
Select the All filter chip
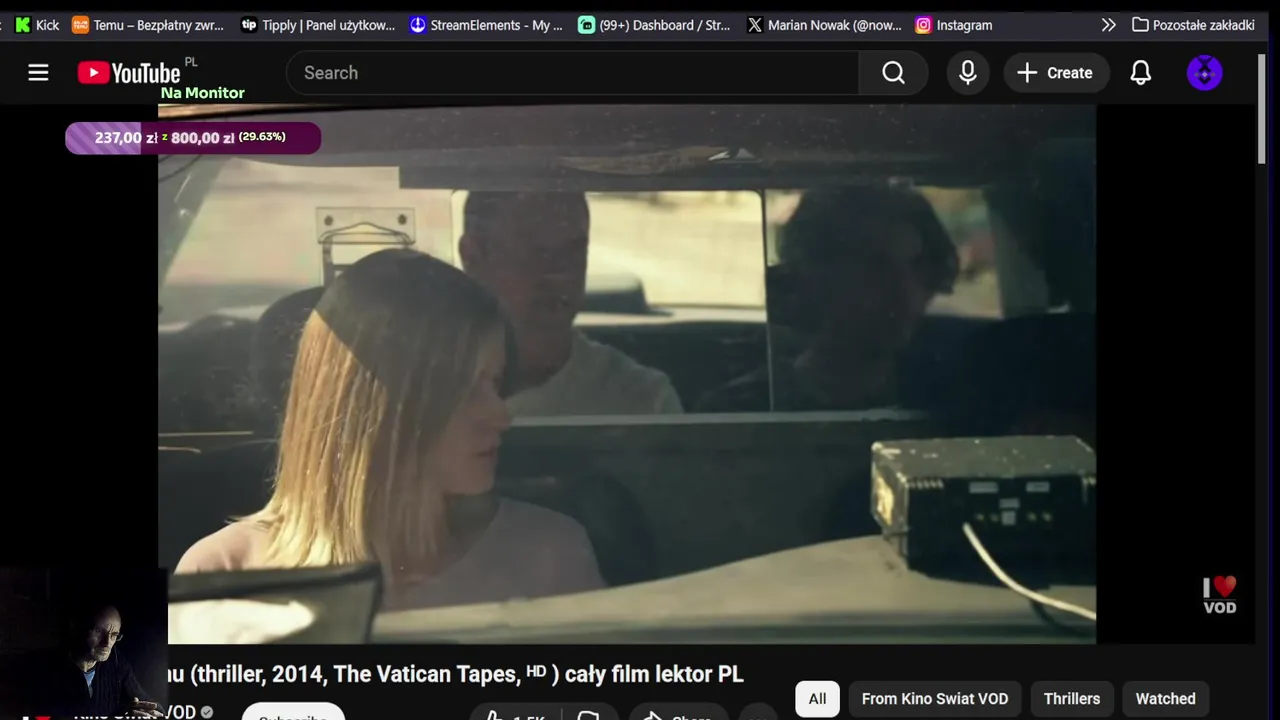tap(817, 699)
